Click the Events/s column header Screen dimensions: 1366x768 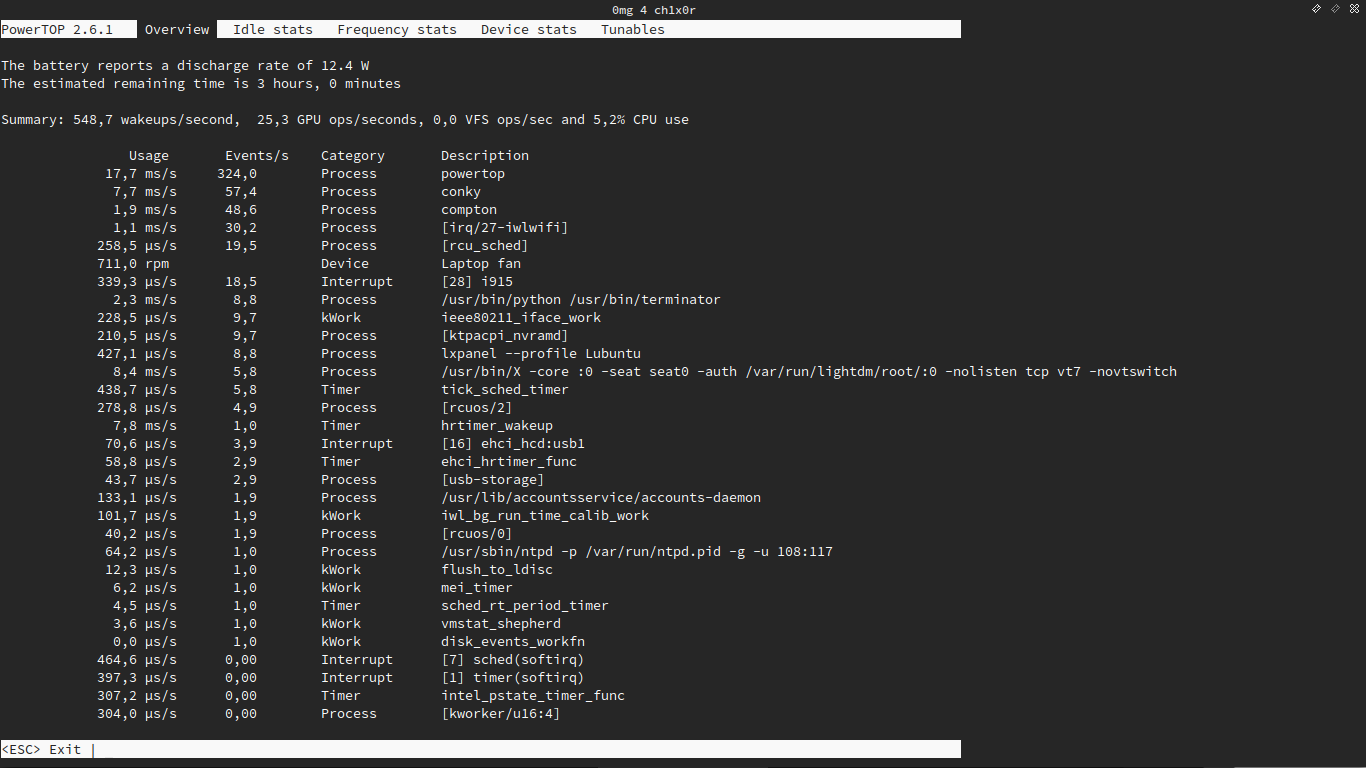pos(257,155)
